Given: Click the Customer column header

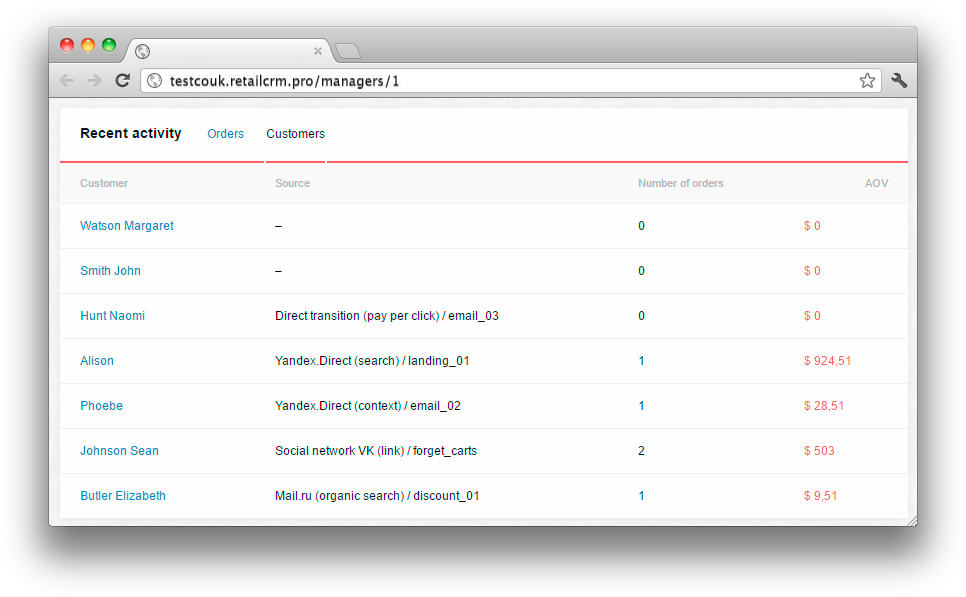Looking at the screenshot, I should [x=104, y=183].
